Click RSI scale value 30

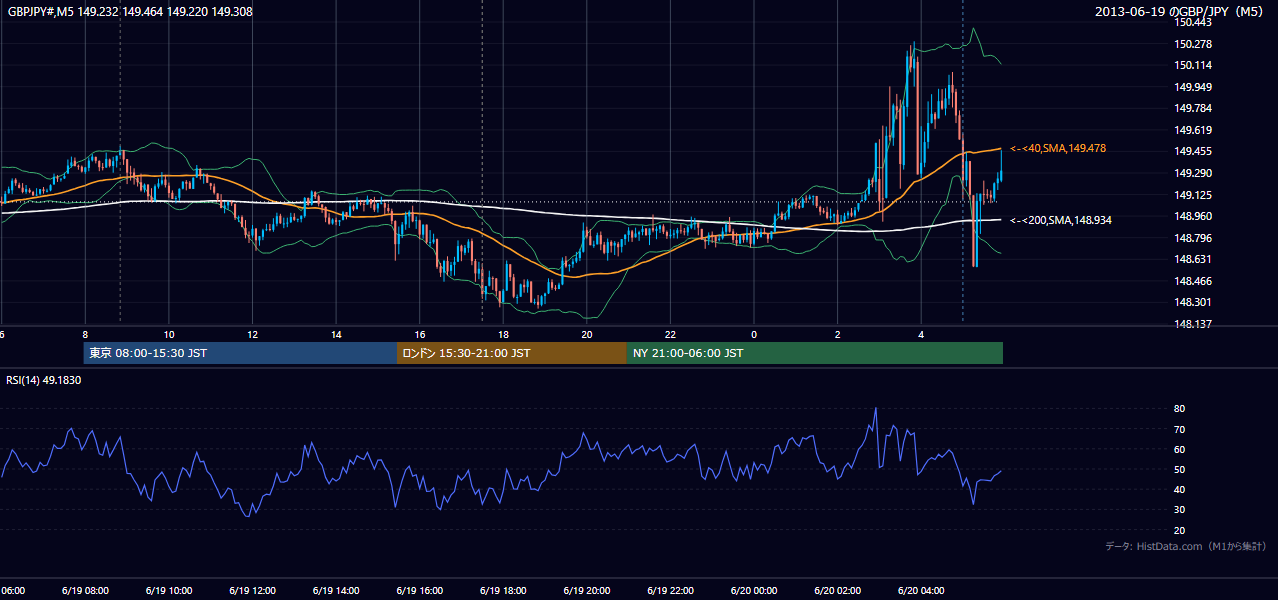pyautogui.click(x=1180, y=509)
